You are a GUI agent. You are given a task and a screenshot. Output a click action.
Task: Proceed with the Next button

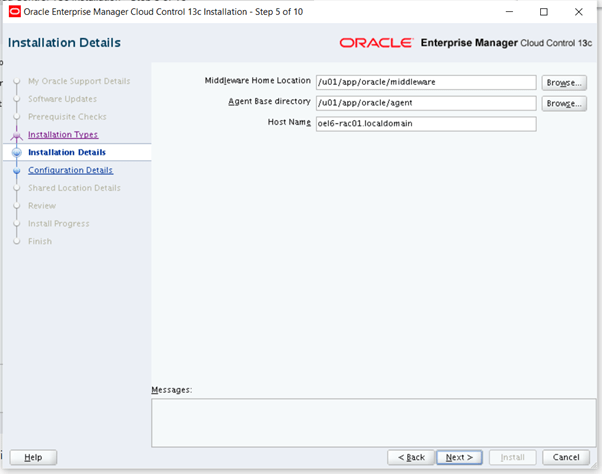459,457
